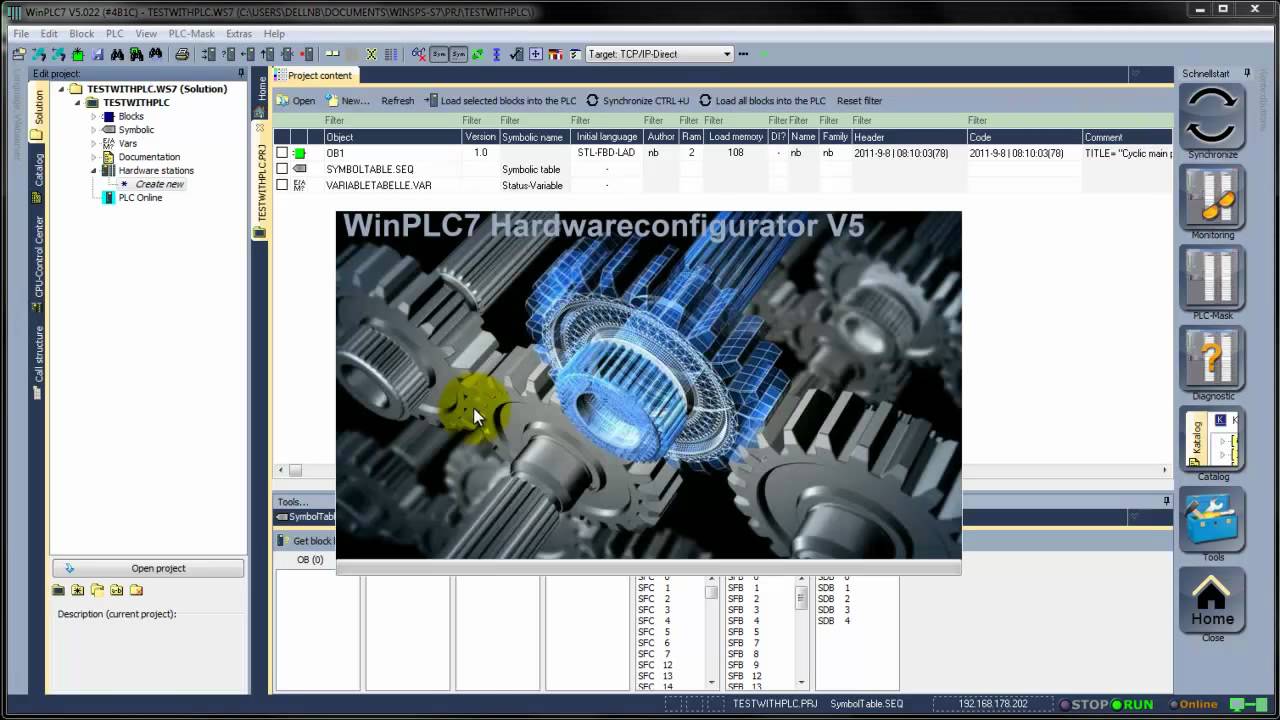Image resolution: width=1280 pixels, height=720 pixels.
Task: Select the Call structure side tab
Action: 38,360
